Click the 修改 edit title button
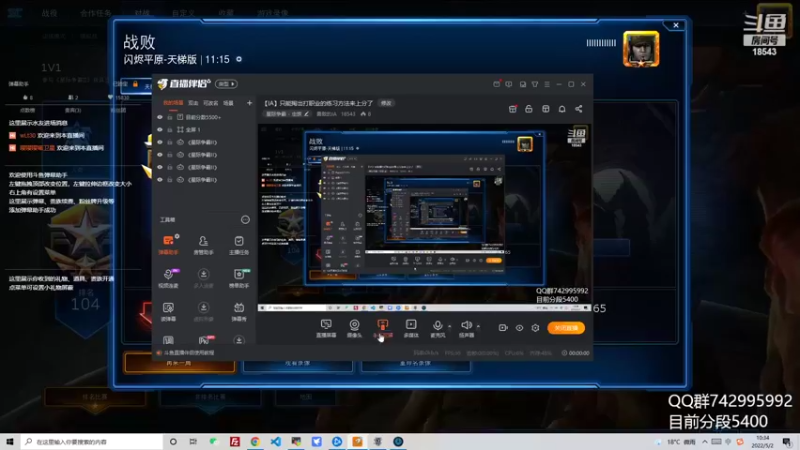This screenshot has height=450, width=800. 386,103
